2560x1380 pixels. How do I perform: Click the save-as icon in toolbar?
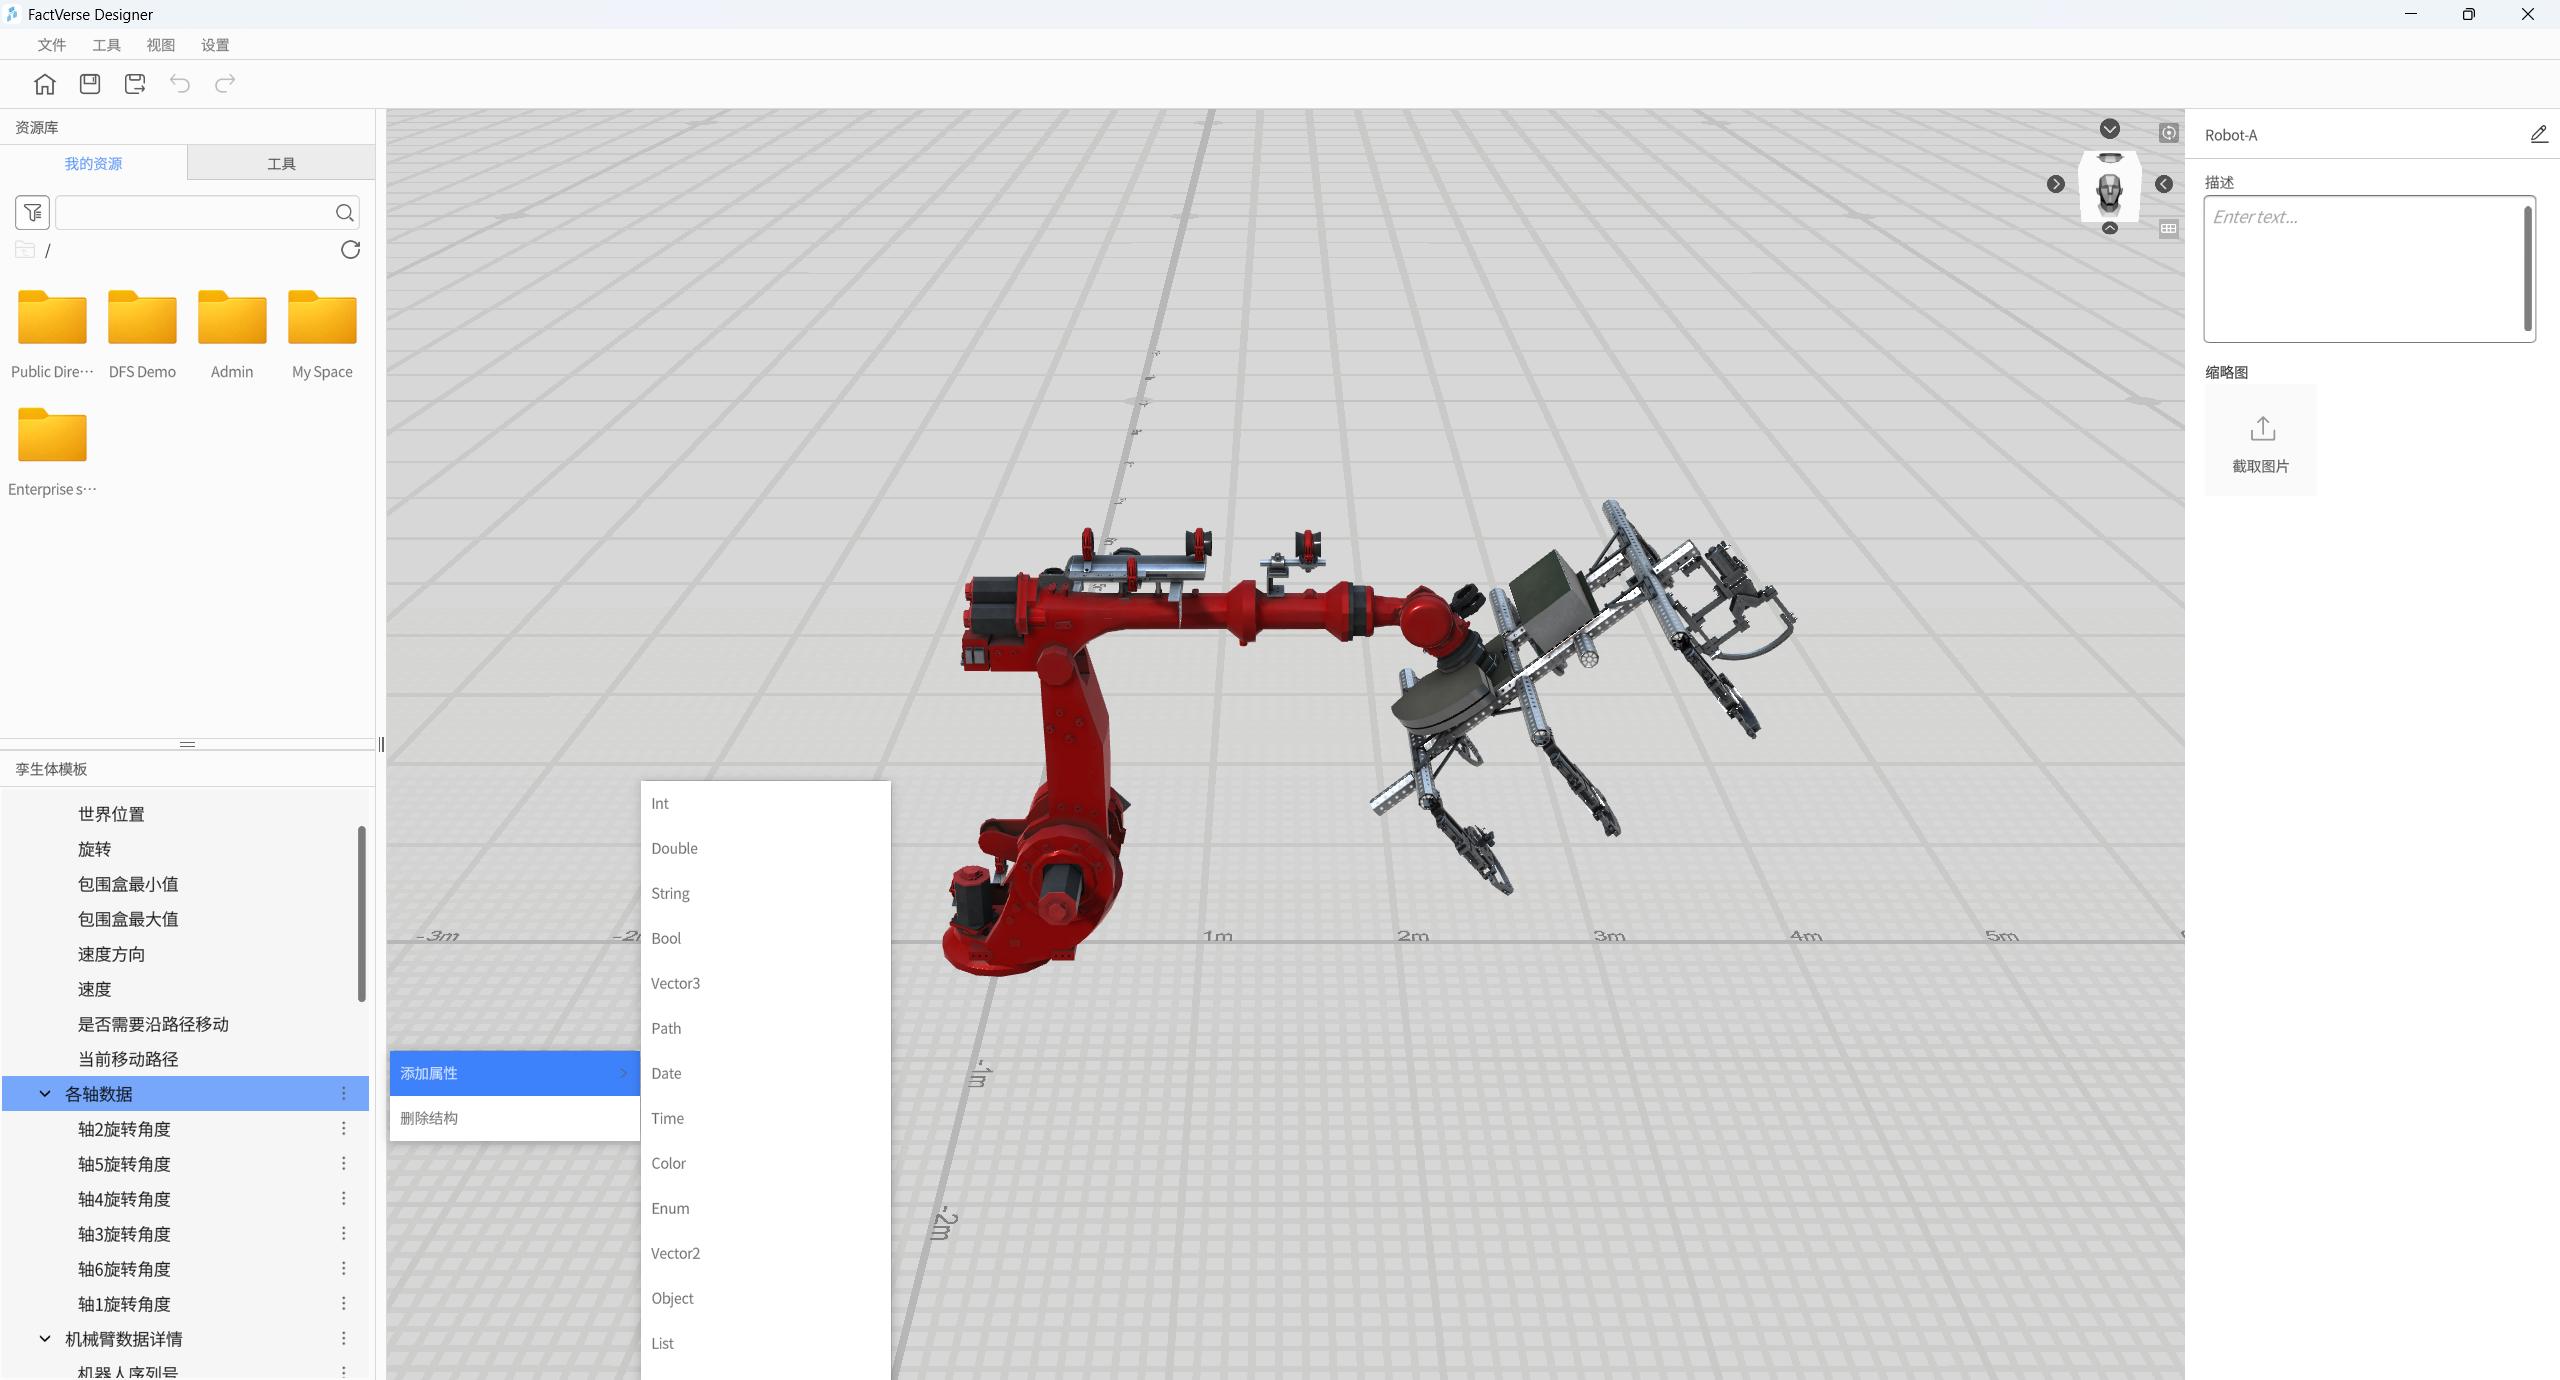(x=135, y=84)
